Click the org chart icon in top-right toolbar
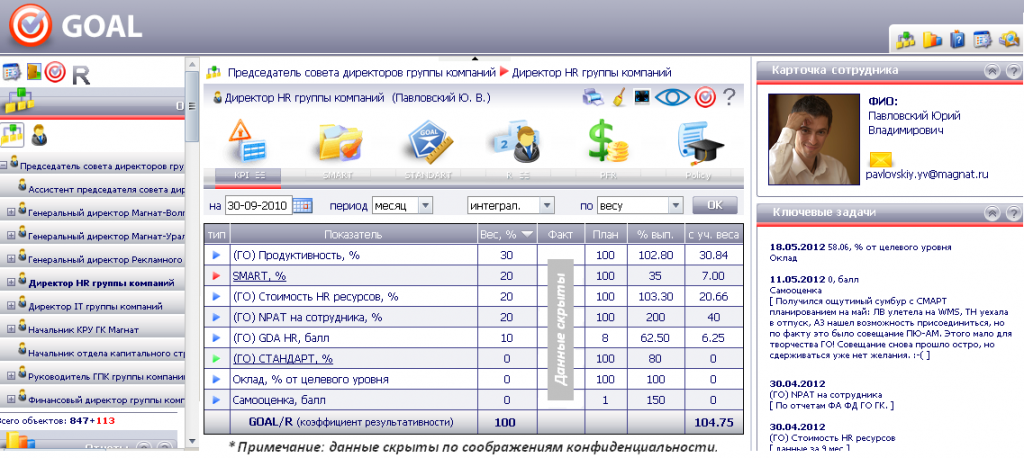The width and height of the screenshot is (1024, 458). click(x=905, y=40)
